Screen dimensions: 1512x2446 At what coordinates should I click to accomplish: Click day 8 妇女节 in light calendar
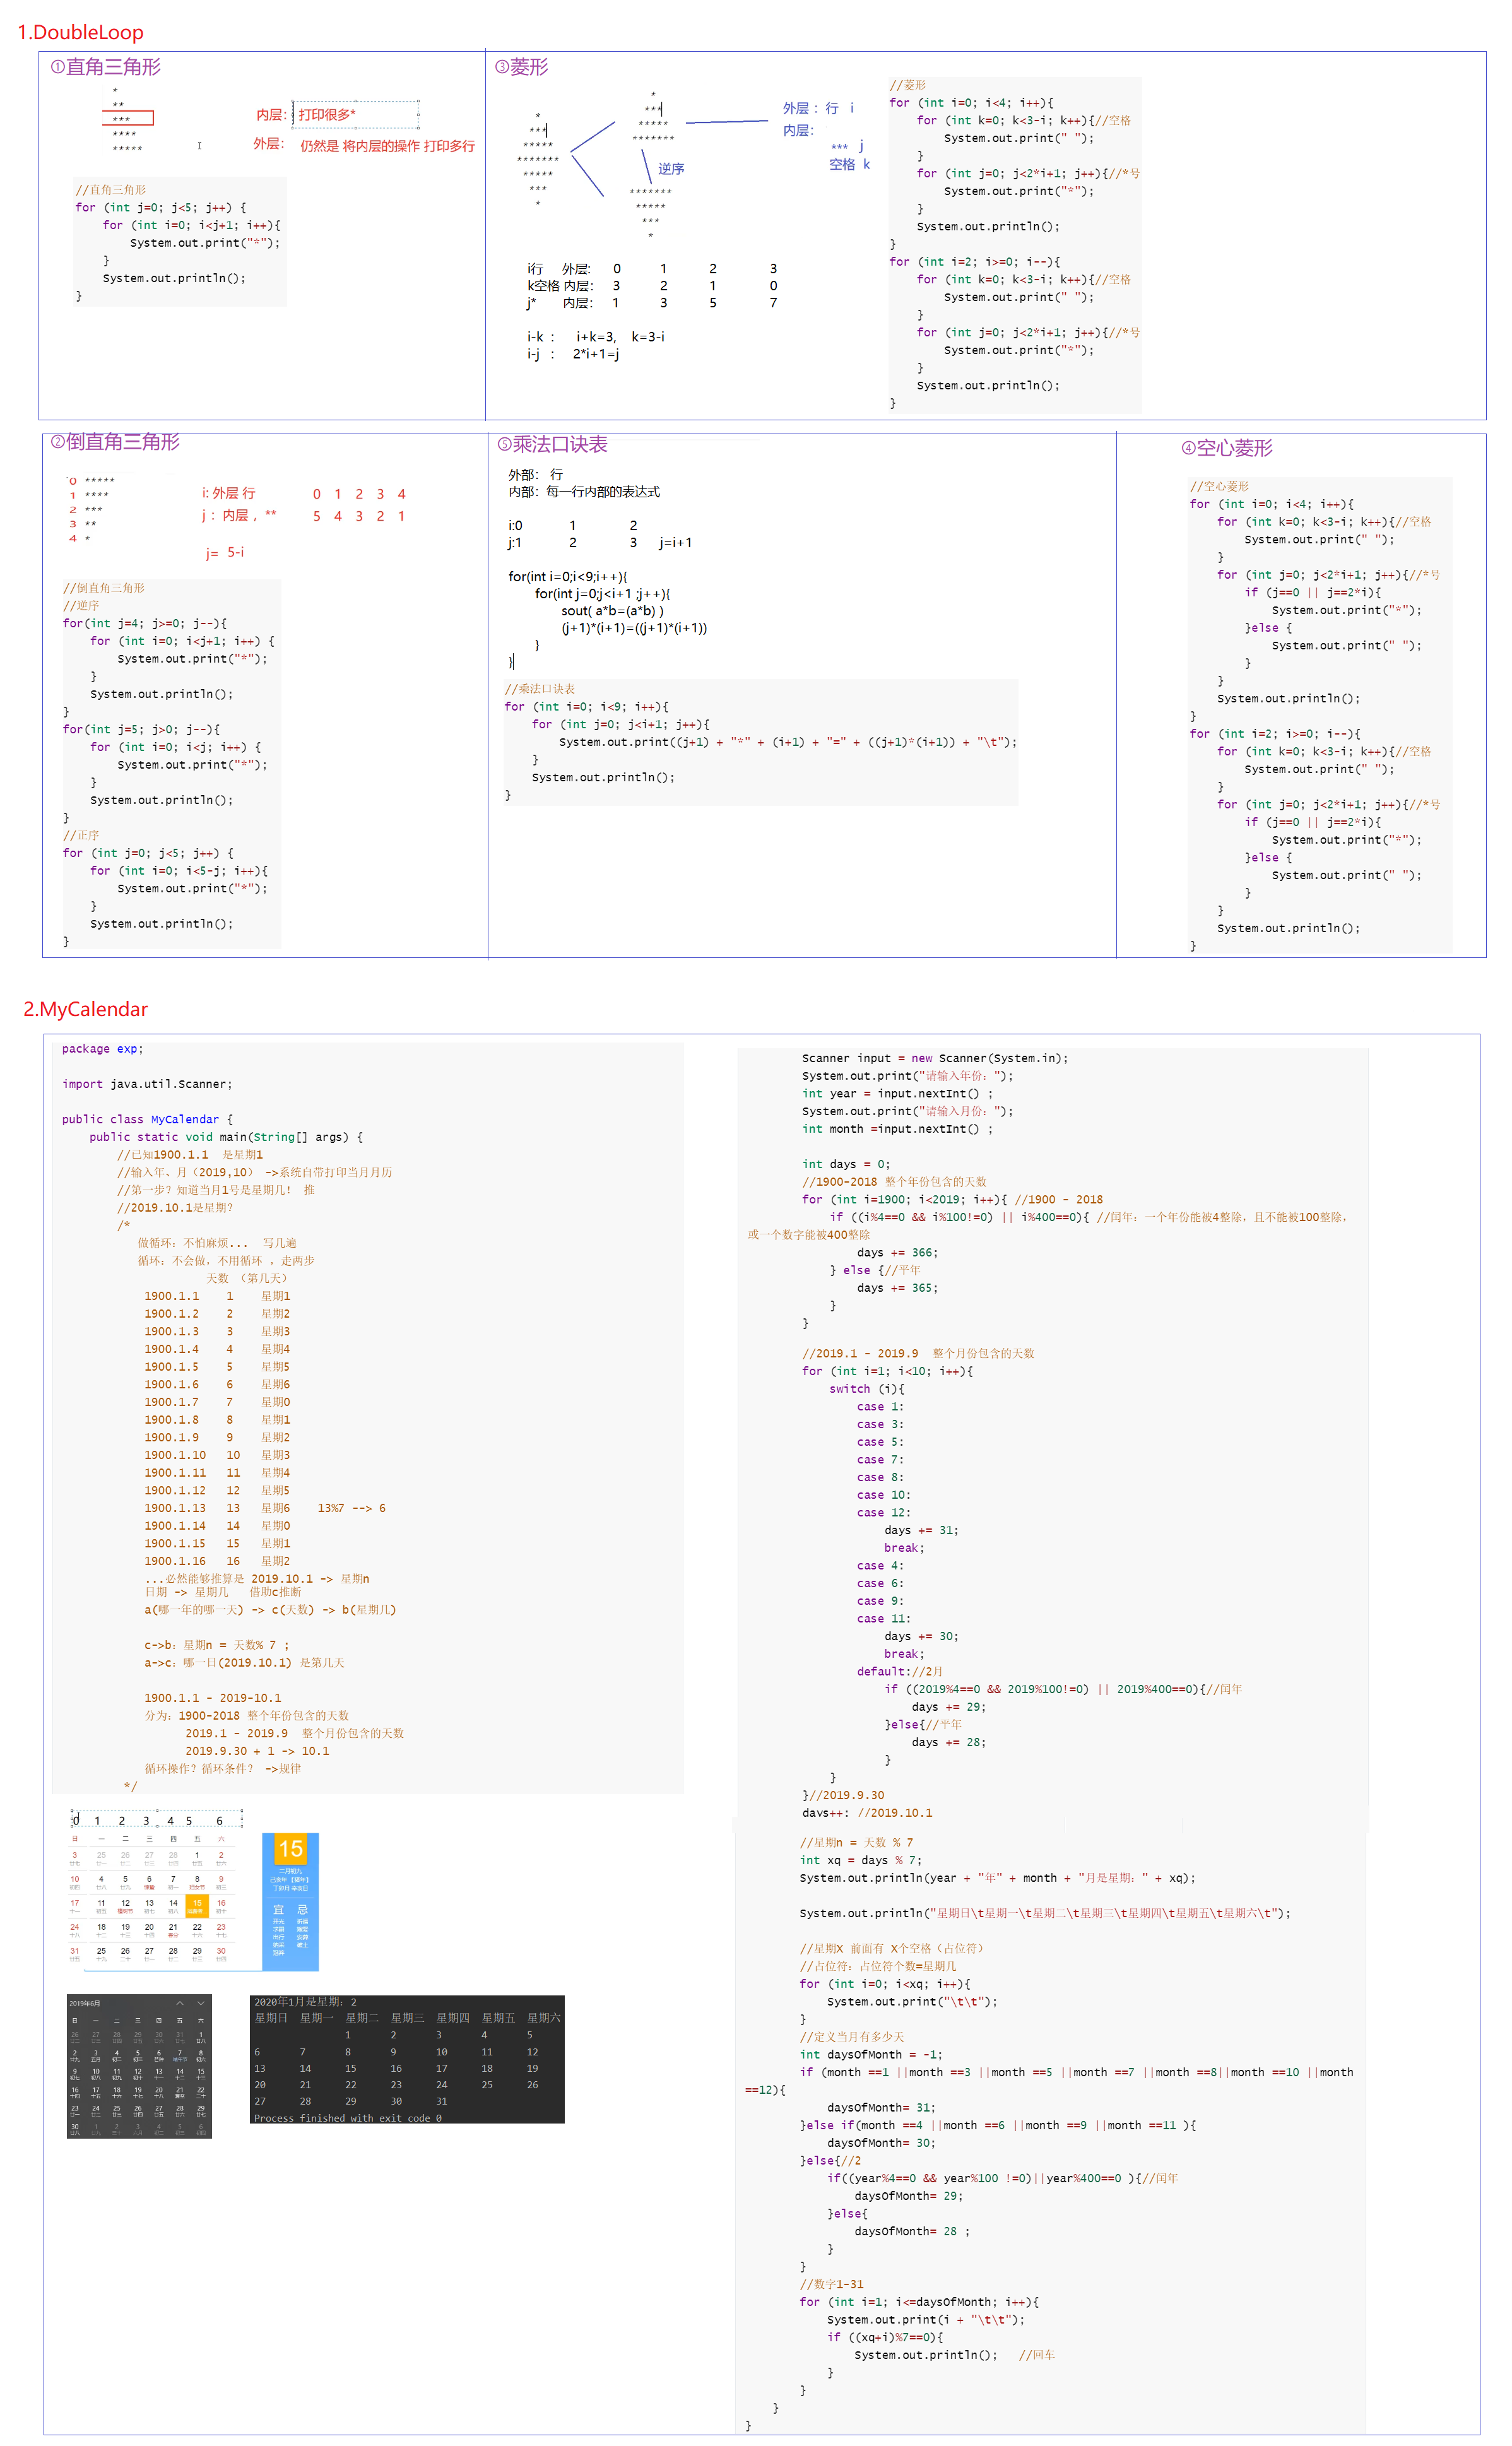pyautogui.click(x=197, y=1883)
